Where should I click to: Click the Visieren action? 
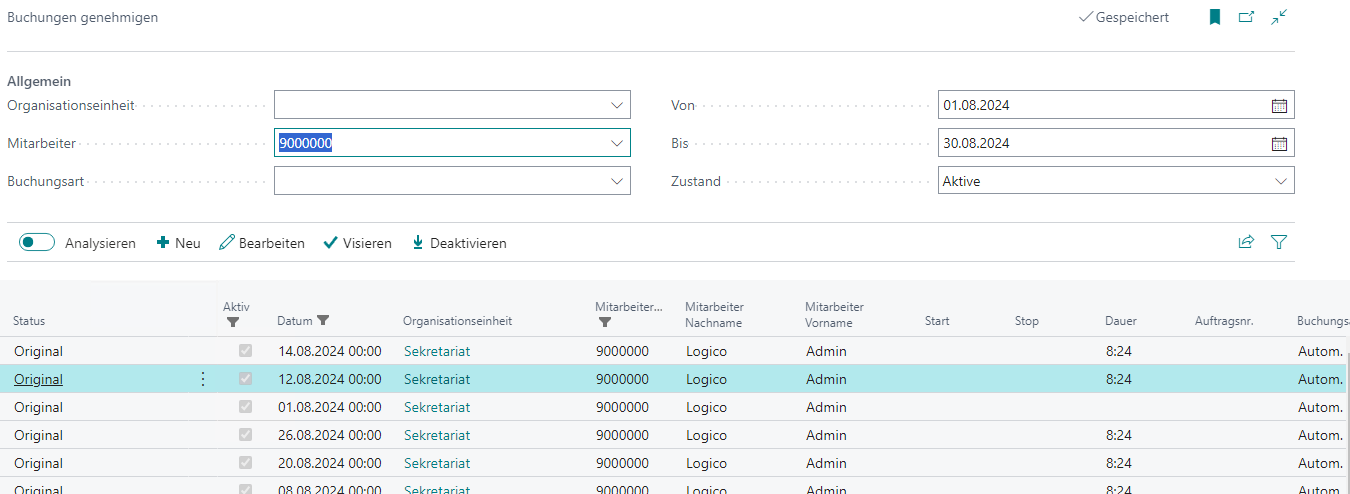(357, 243)
